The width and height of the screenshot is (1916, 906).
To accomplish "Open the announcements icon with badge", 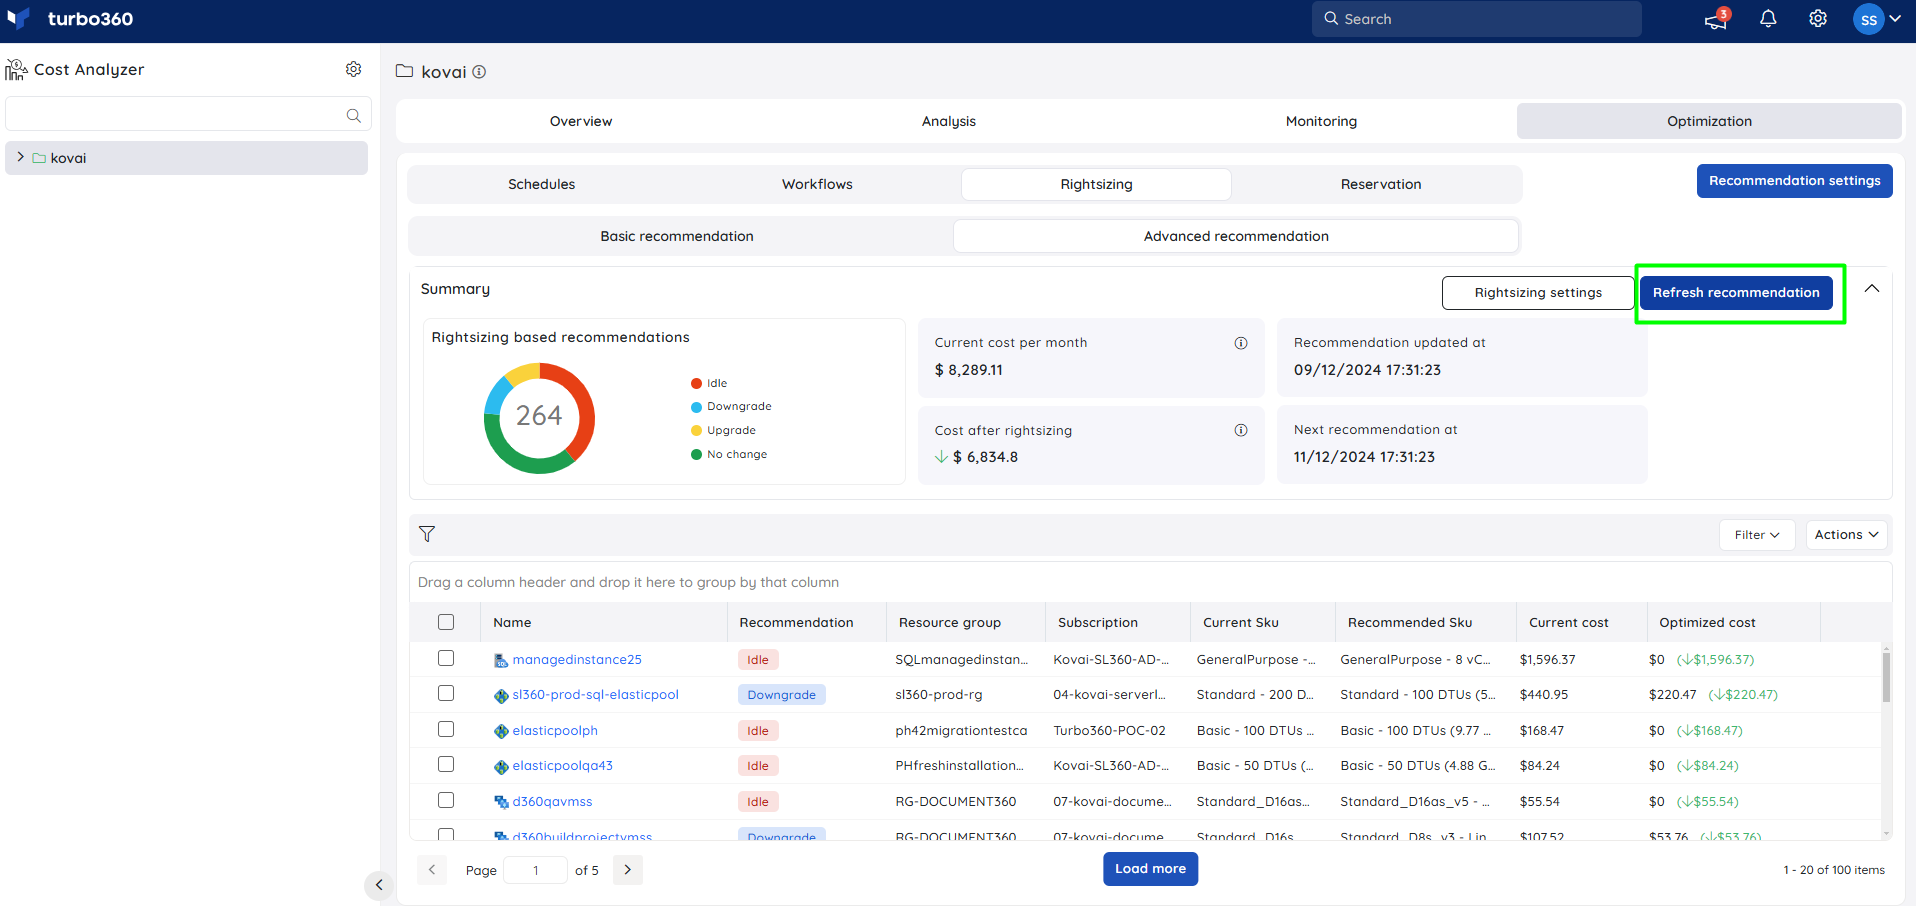I will [x=1717, y=19].
